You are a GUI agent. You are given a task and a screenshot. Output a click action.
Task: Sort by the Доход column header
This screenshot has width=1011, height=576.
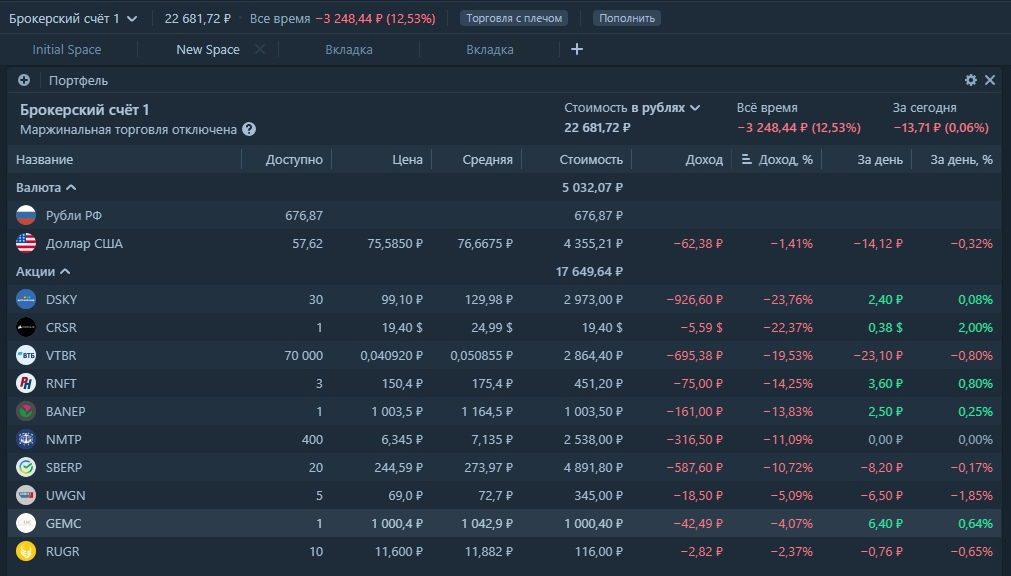click(x=704, y=159)
